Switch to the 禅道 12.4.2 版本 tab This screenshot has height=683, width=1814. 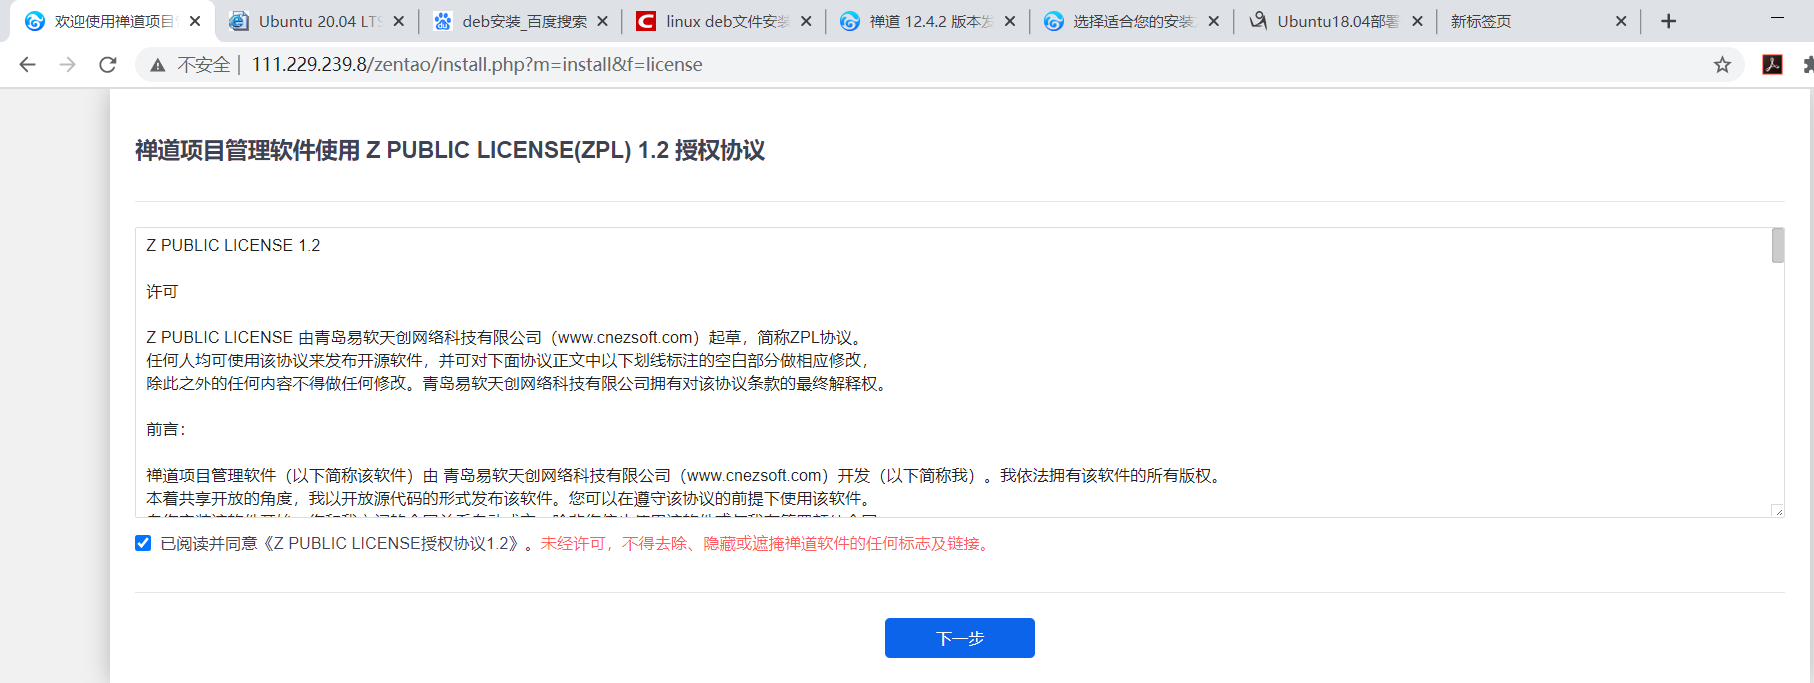point(928,21)
